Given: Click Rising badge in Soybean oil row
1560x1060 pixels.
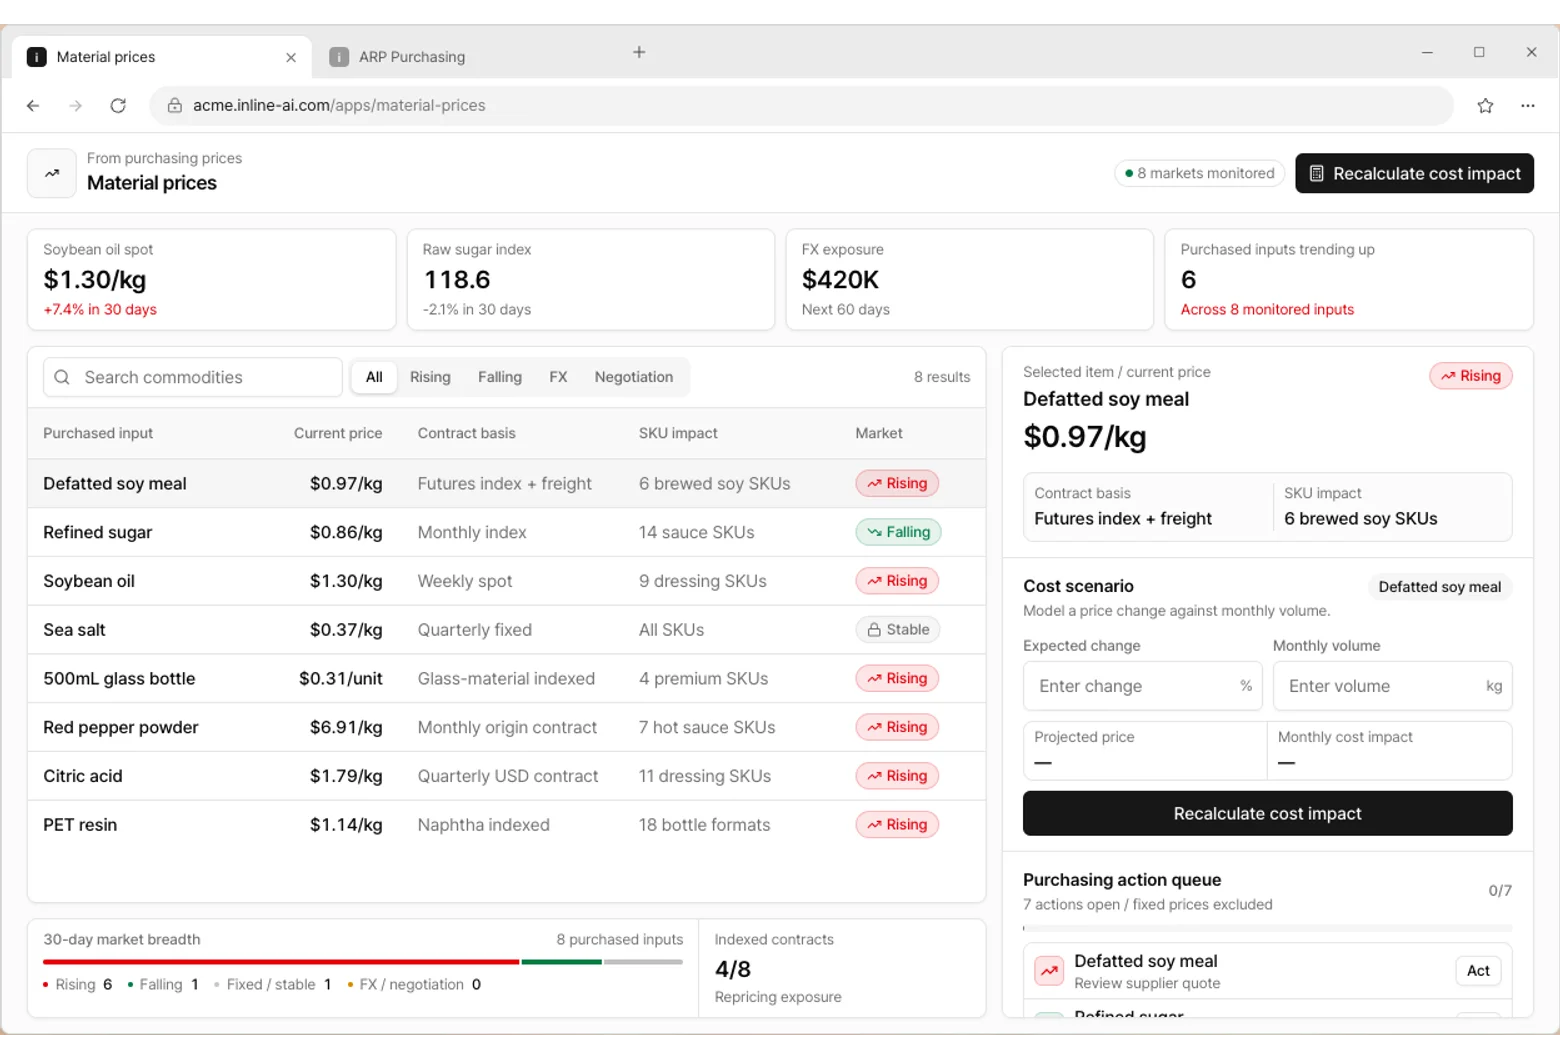Looking at the screenshot, I should pyautogui.click(x=897, y=581).
